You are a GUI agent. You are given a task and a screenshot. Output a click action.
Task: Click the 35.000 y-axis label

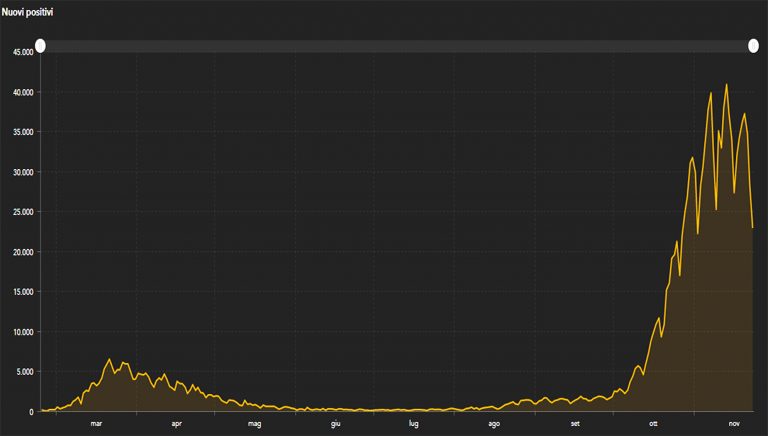23,132
